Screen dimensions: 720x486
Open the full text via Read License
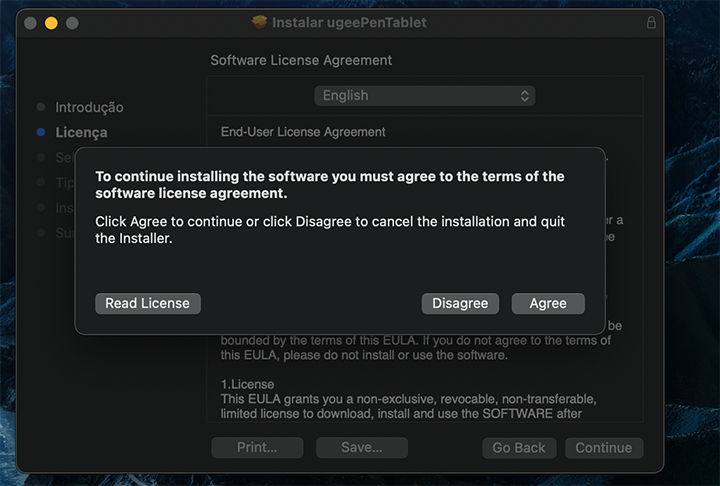[148, 303]
